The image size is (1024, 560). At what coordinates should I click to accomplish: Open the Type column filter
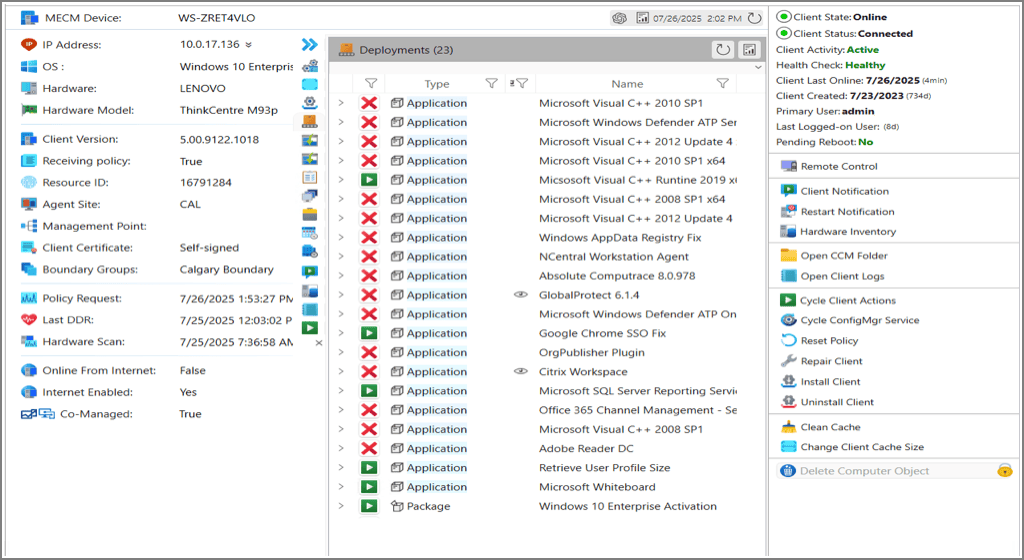pyautogui.click(x=492, y=84)
